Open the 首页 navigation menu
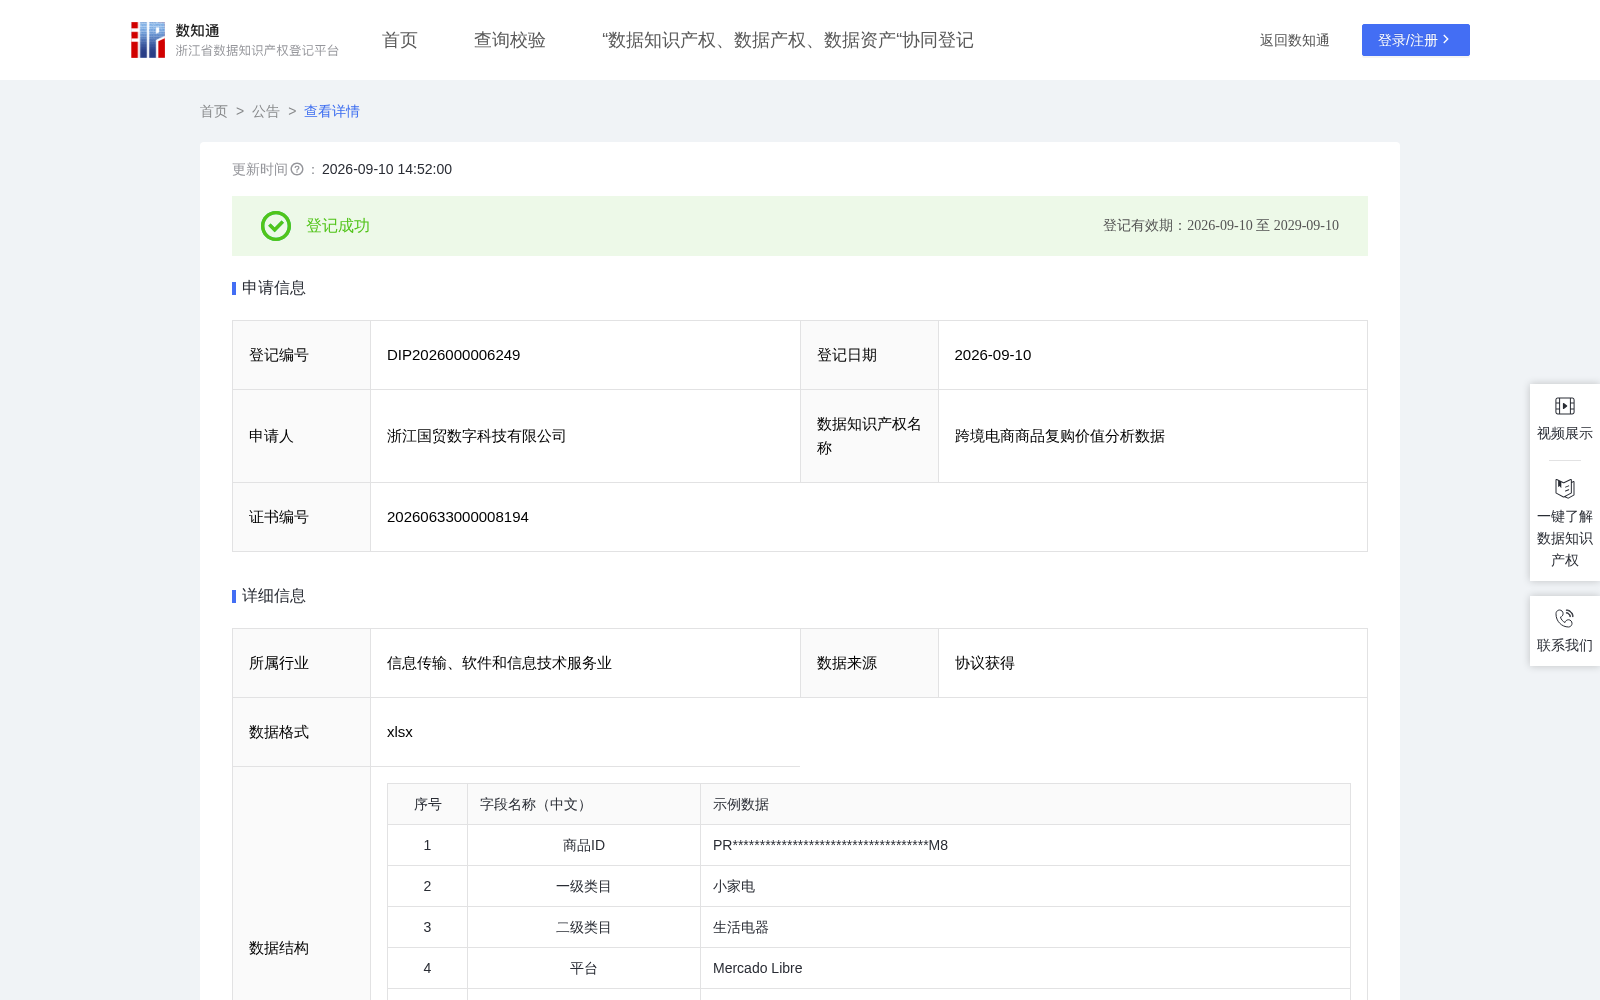Screen dimensions: 1600x1000 (400, 40)
